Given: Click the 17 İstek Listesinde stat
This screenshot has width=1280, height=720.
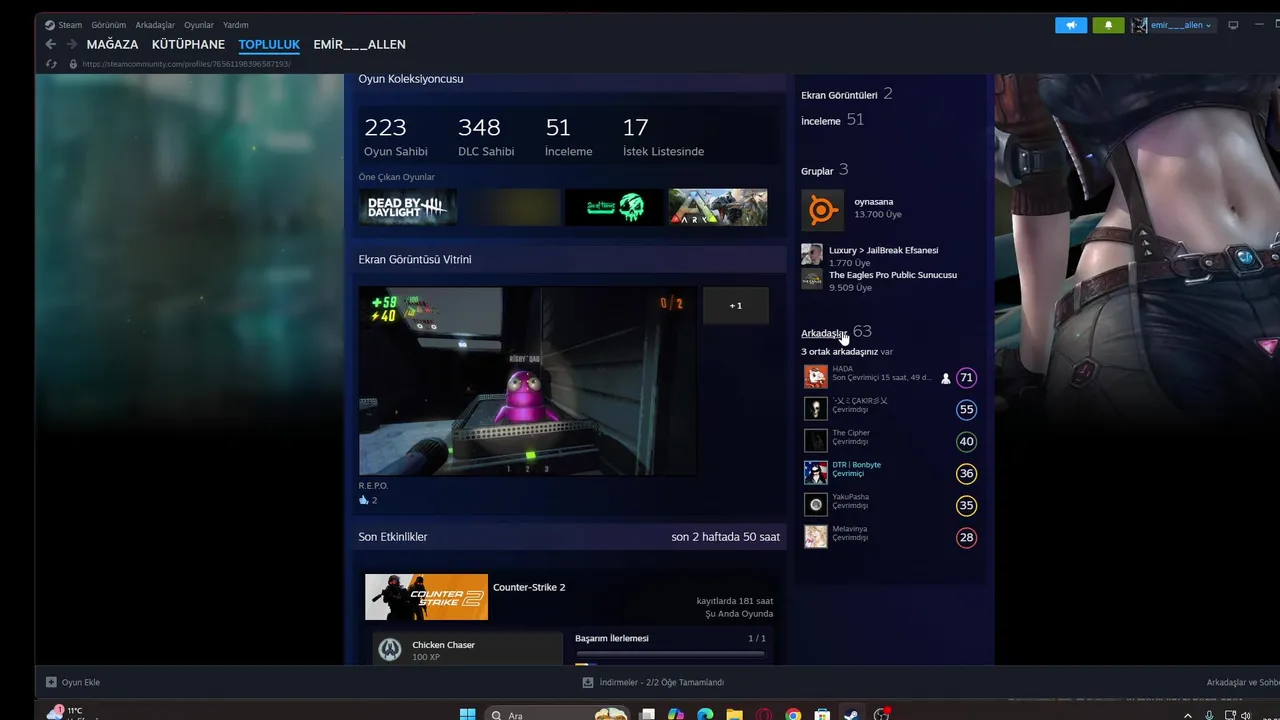Looking at the screenshot, I should 663,137.
